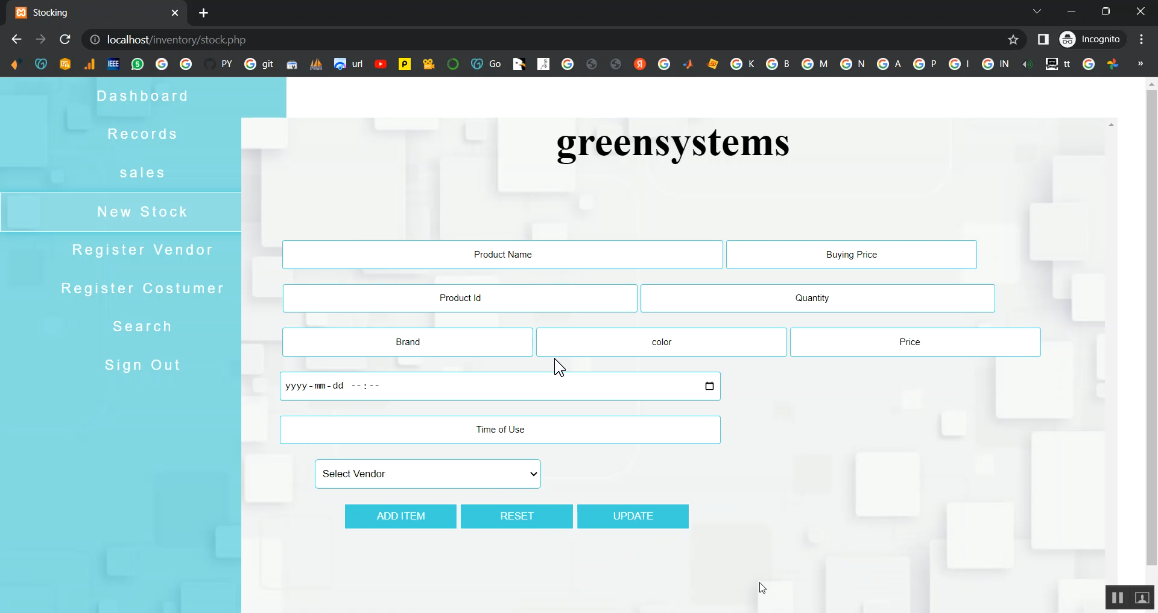1158x613 pixels.
Task: Go to Dashboard in sidebar
Action: (x=143, y=96)
